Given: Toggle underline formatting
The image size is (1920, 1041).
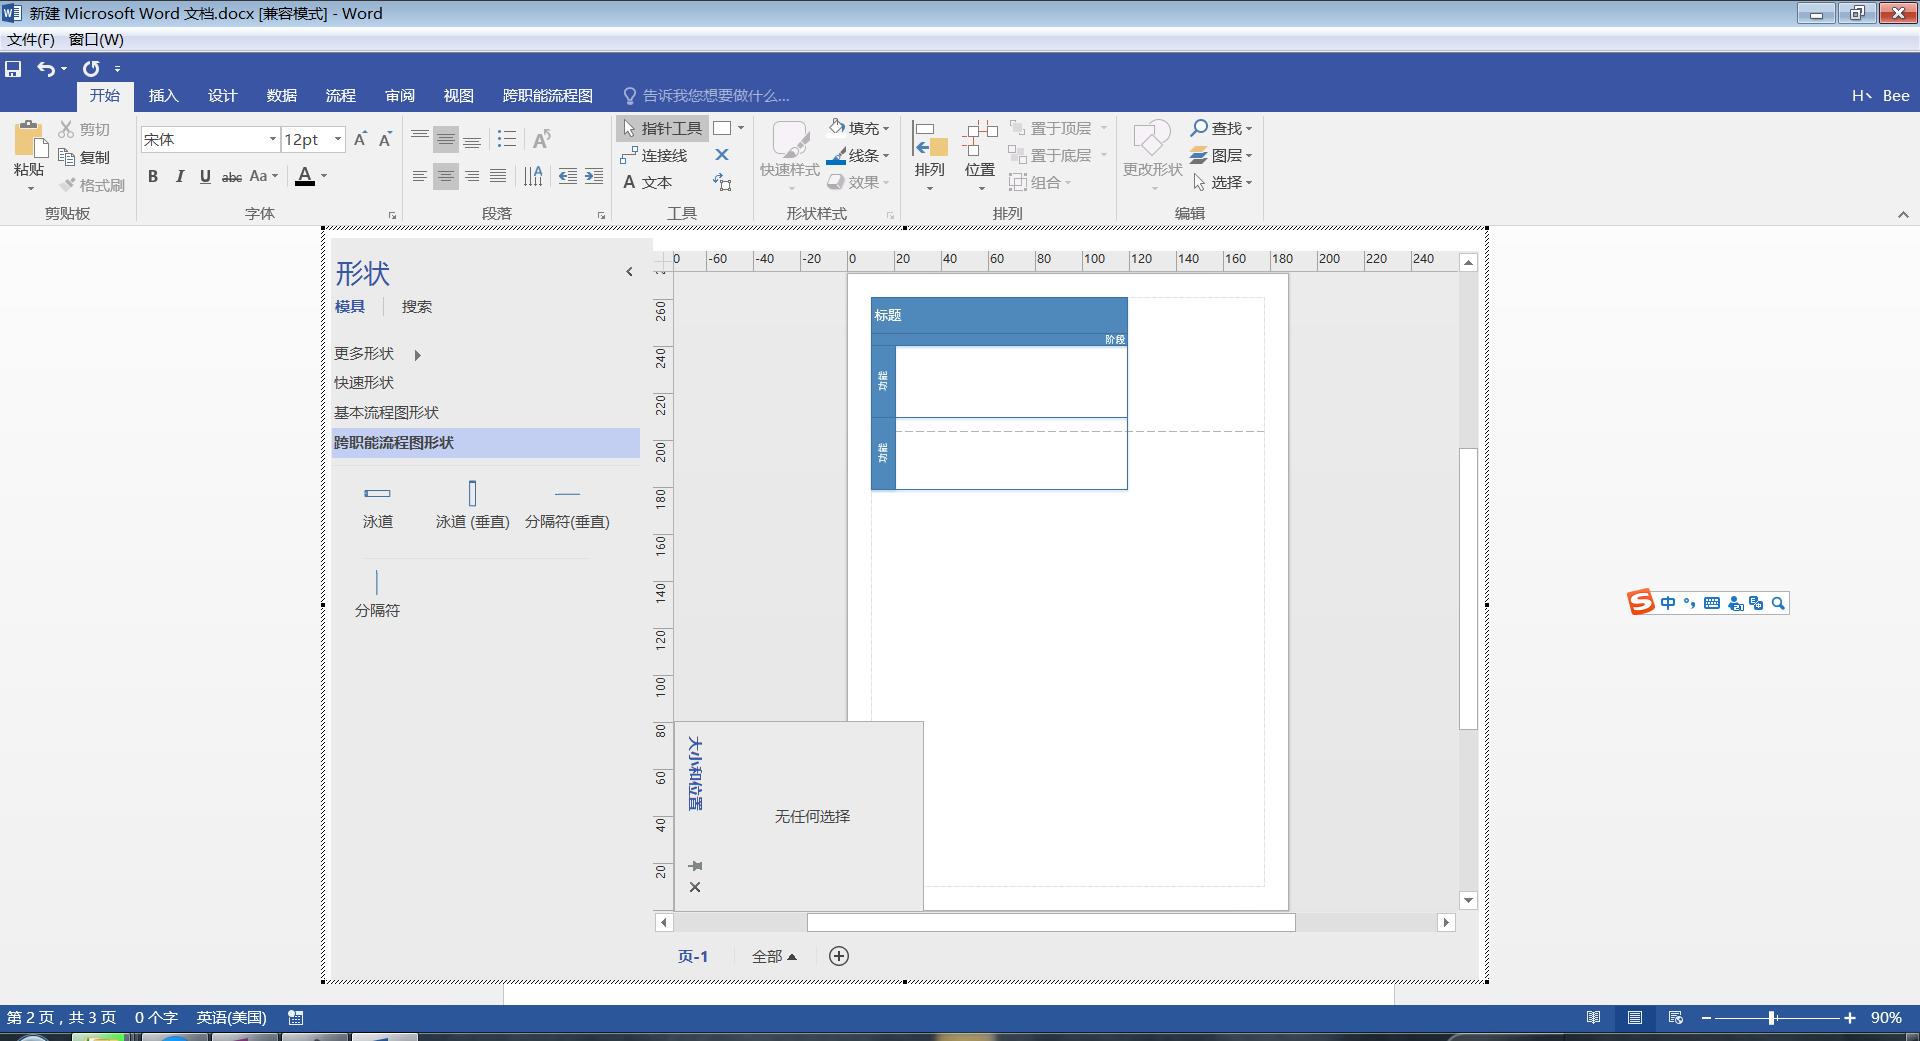Looking at the screenshot, I should coord(205,177).
